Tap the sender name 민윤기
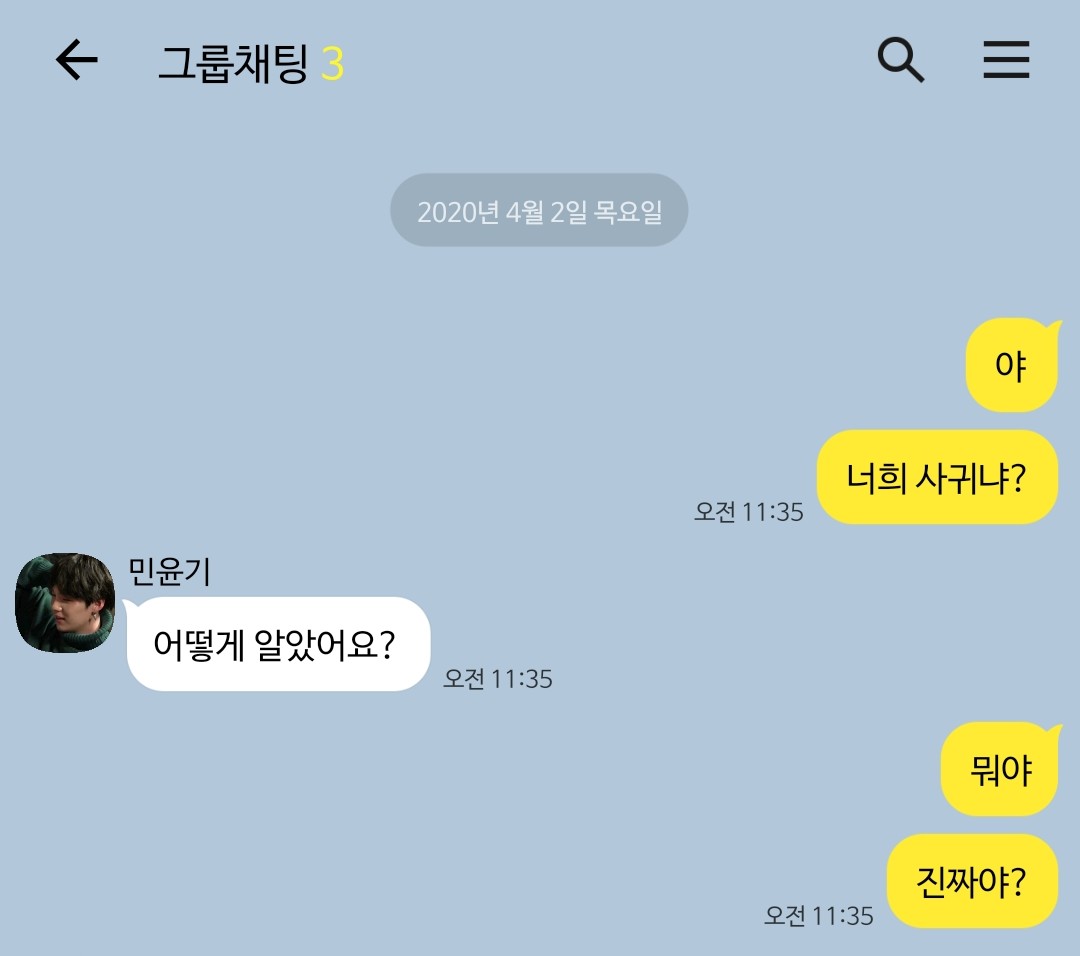This screenshot has height=956, width=1080. coord(169,572)
